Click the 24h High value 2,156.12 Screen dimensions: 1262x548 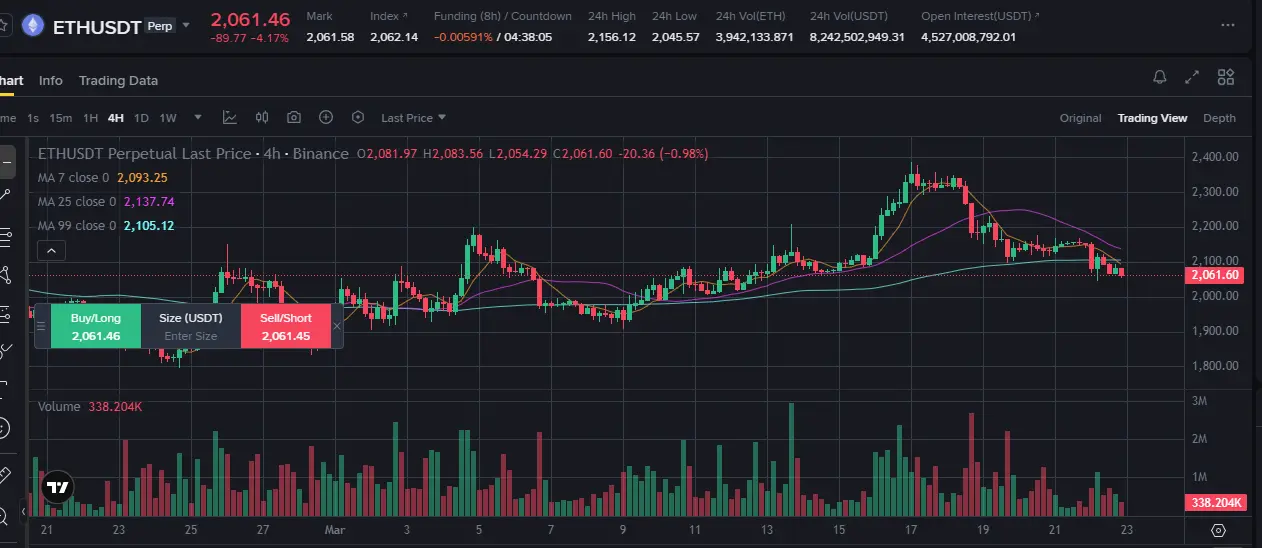[x=612, y=37]
